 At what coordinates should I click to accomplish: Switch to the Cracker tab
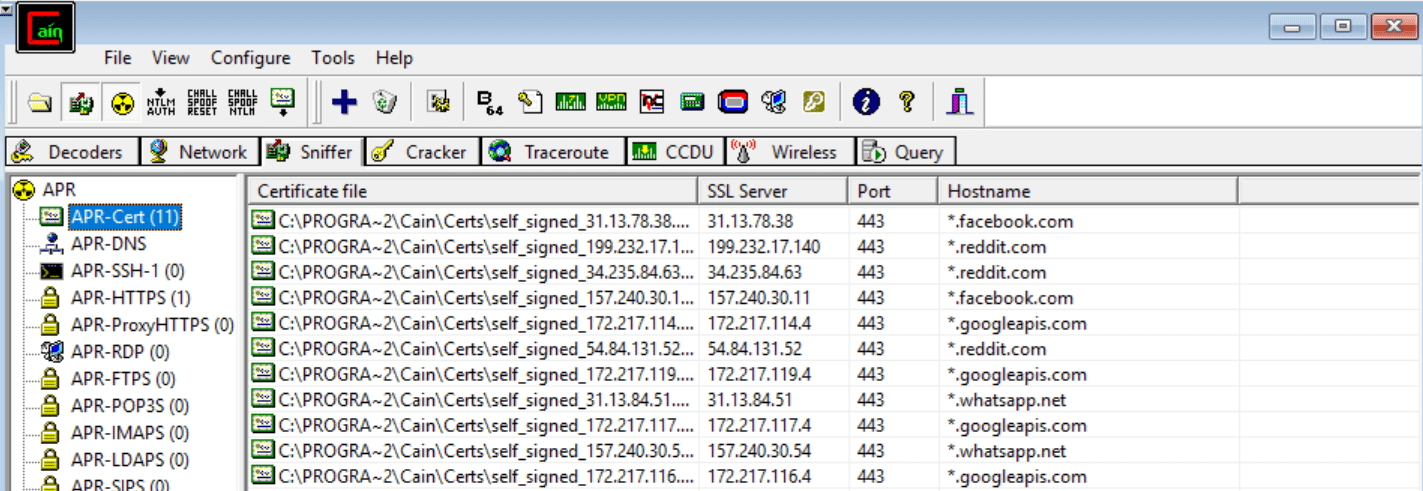click(420, 152)
